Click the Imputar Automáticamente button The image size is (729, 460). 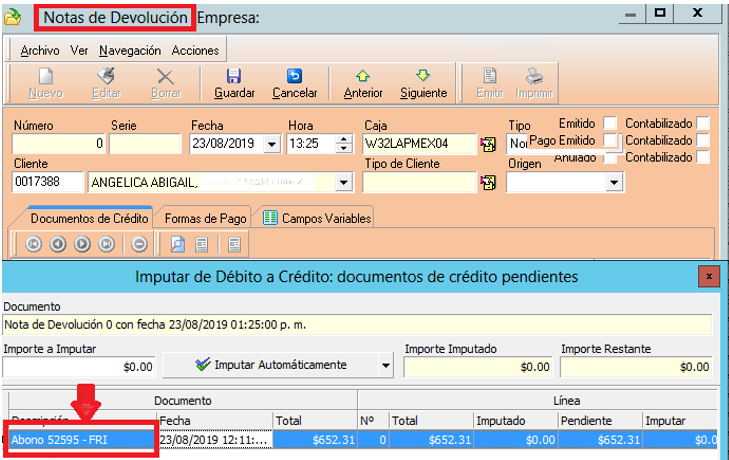pos(272,366)
